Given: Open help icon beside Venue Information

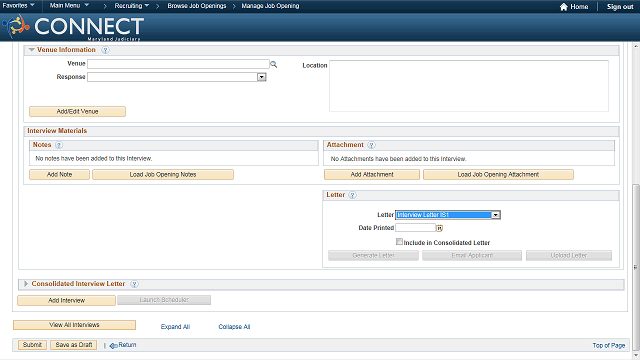Looking at the screenshot, I should coord(105,50).
